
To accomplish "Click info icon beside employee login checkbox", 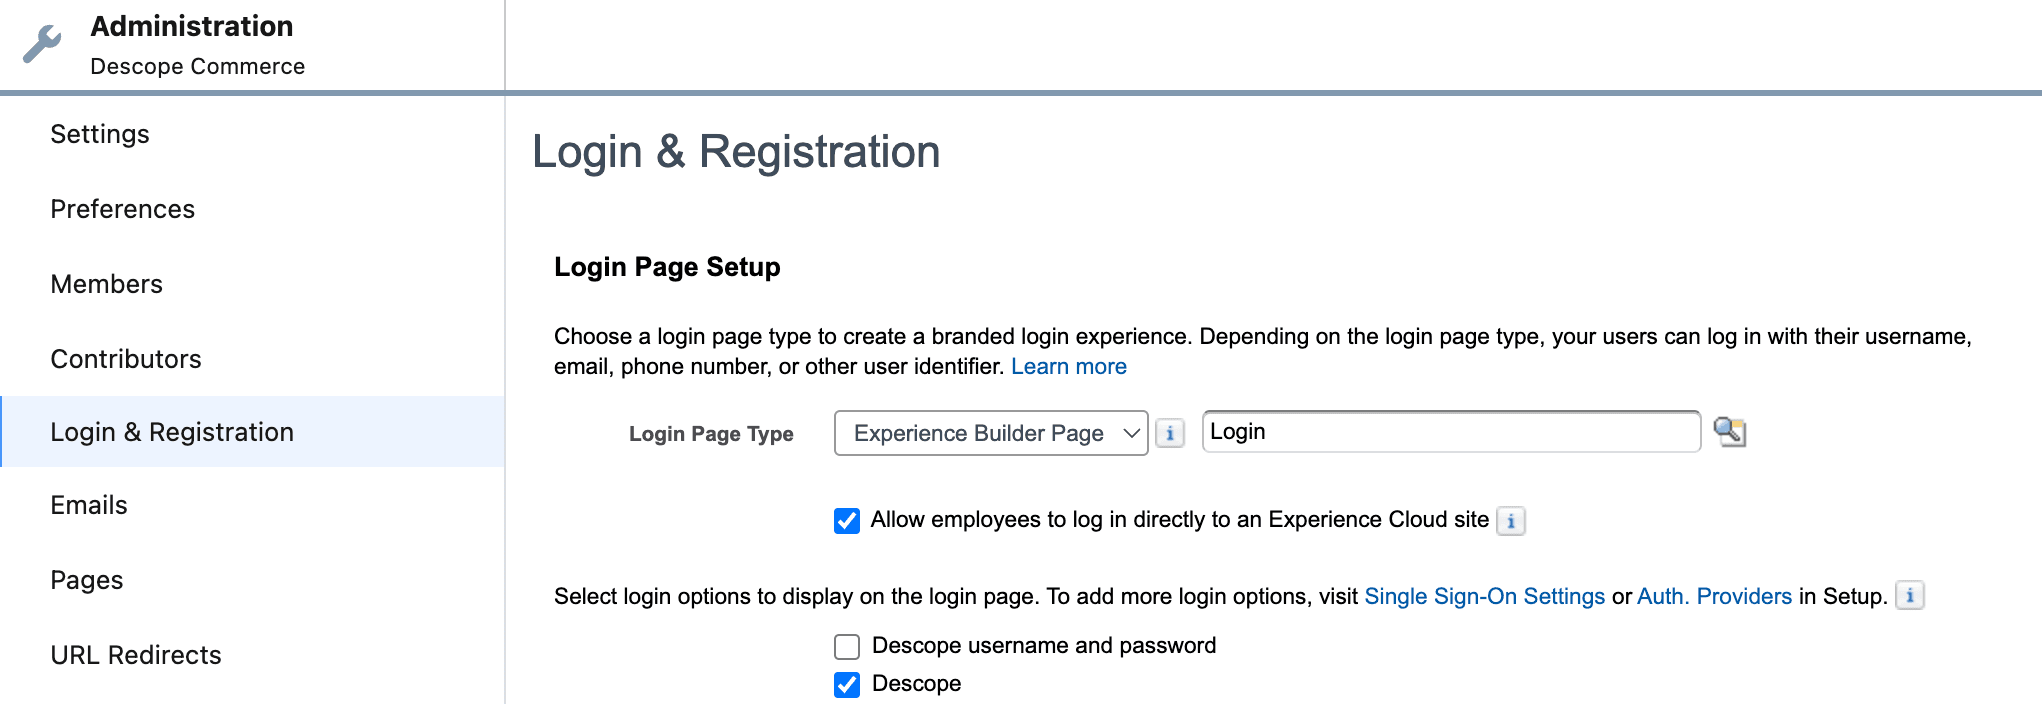I will click(x=1510, y=521).
